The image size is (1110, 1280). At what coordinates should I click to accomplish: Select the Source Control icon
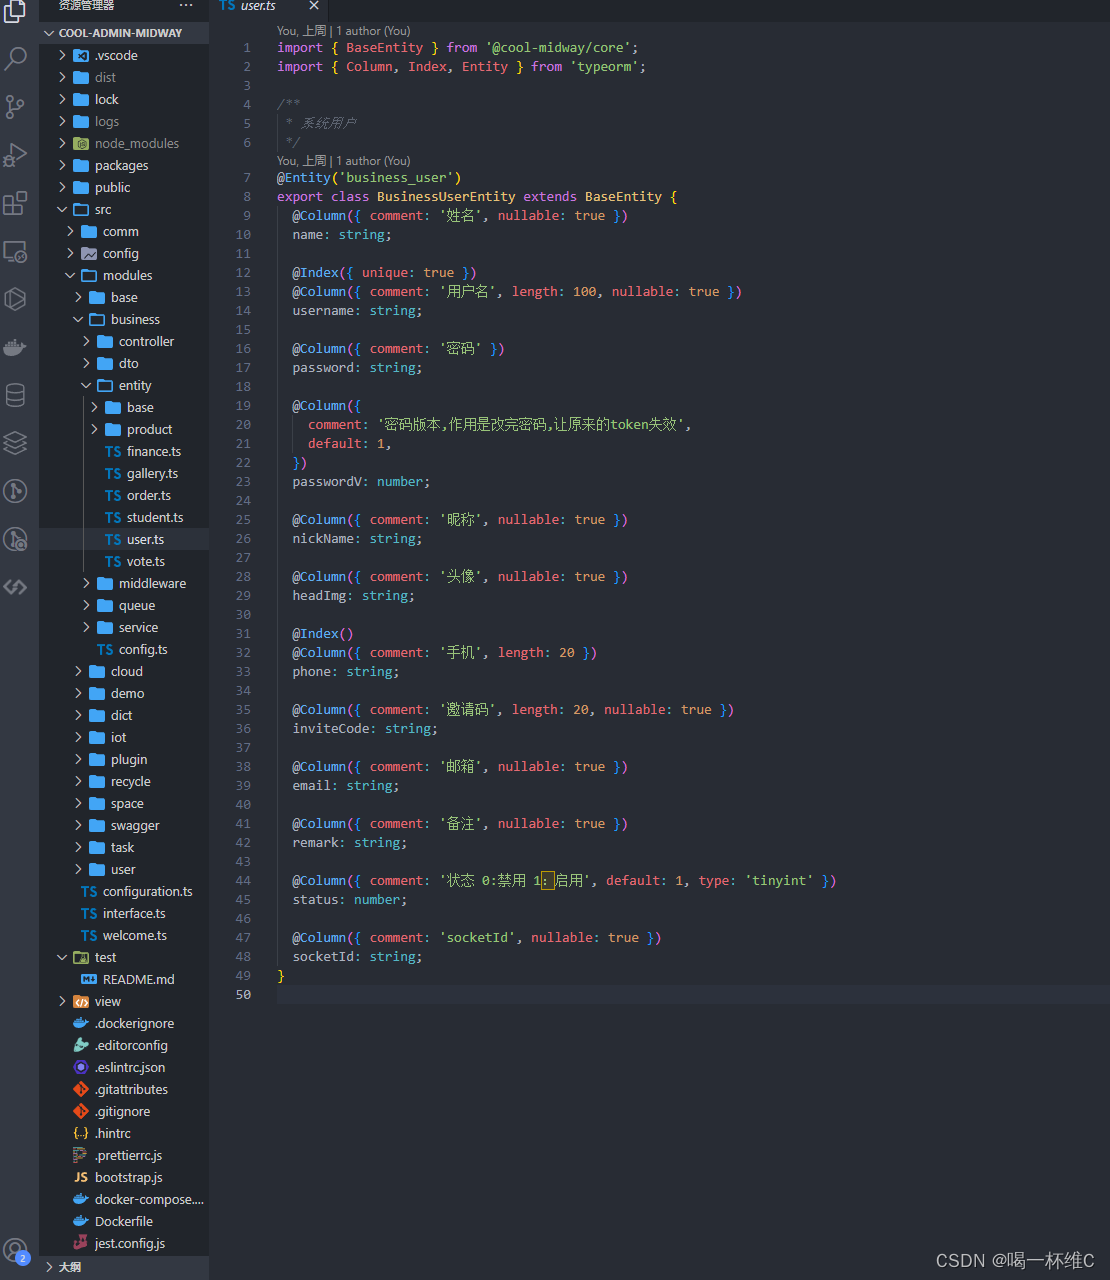point(16,105)
